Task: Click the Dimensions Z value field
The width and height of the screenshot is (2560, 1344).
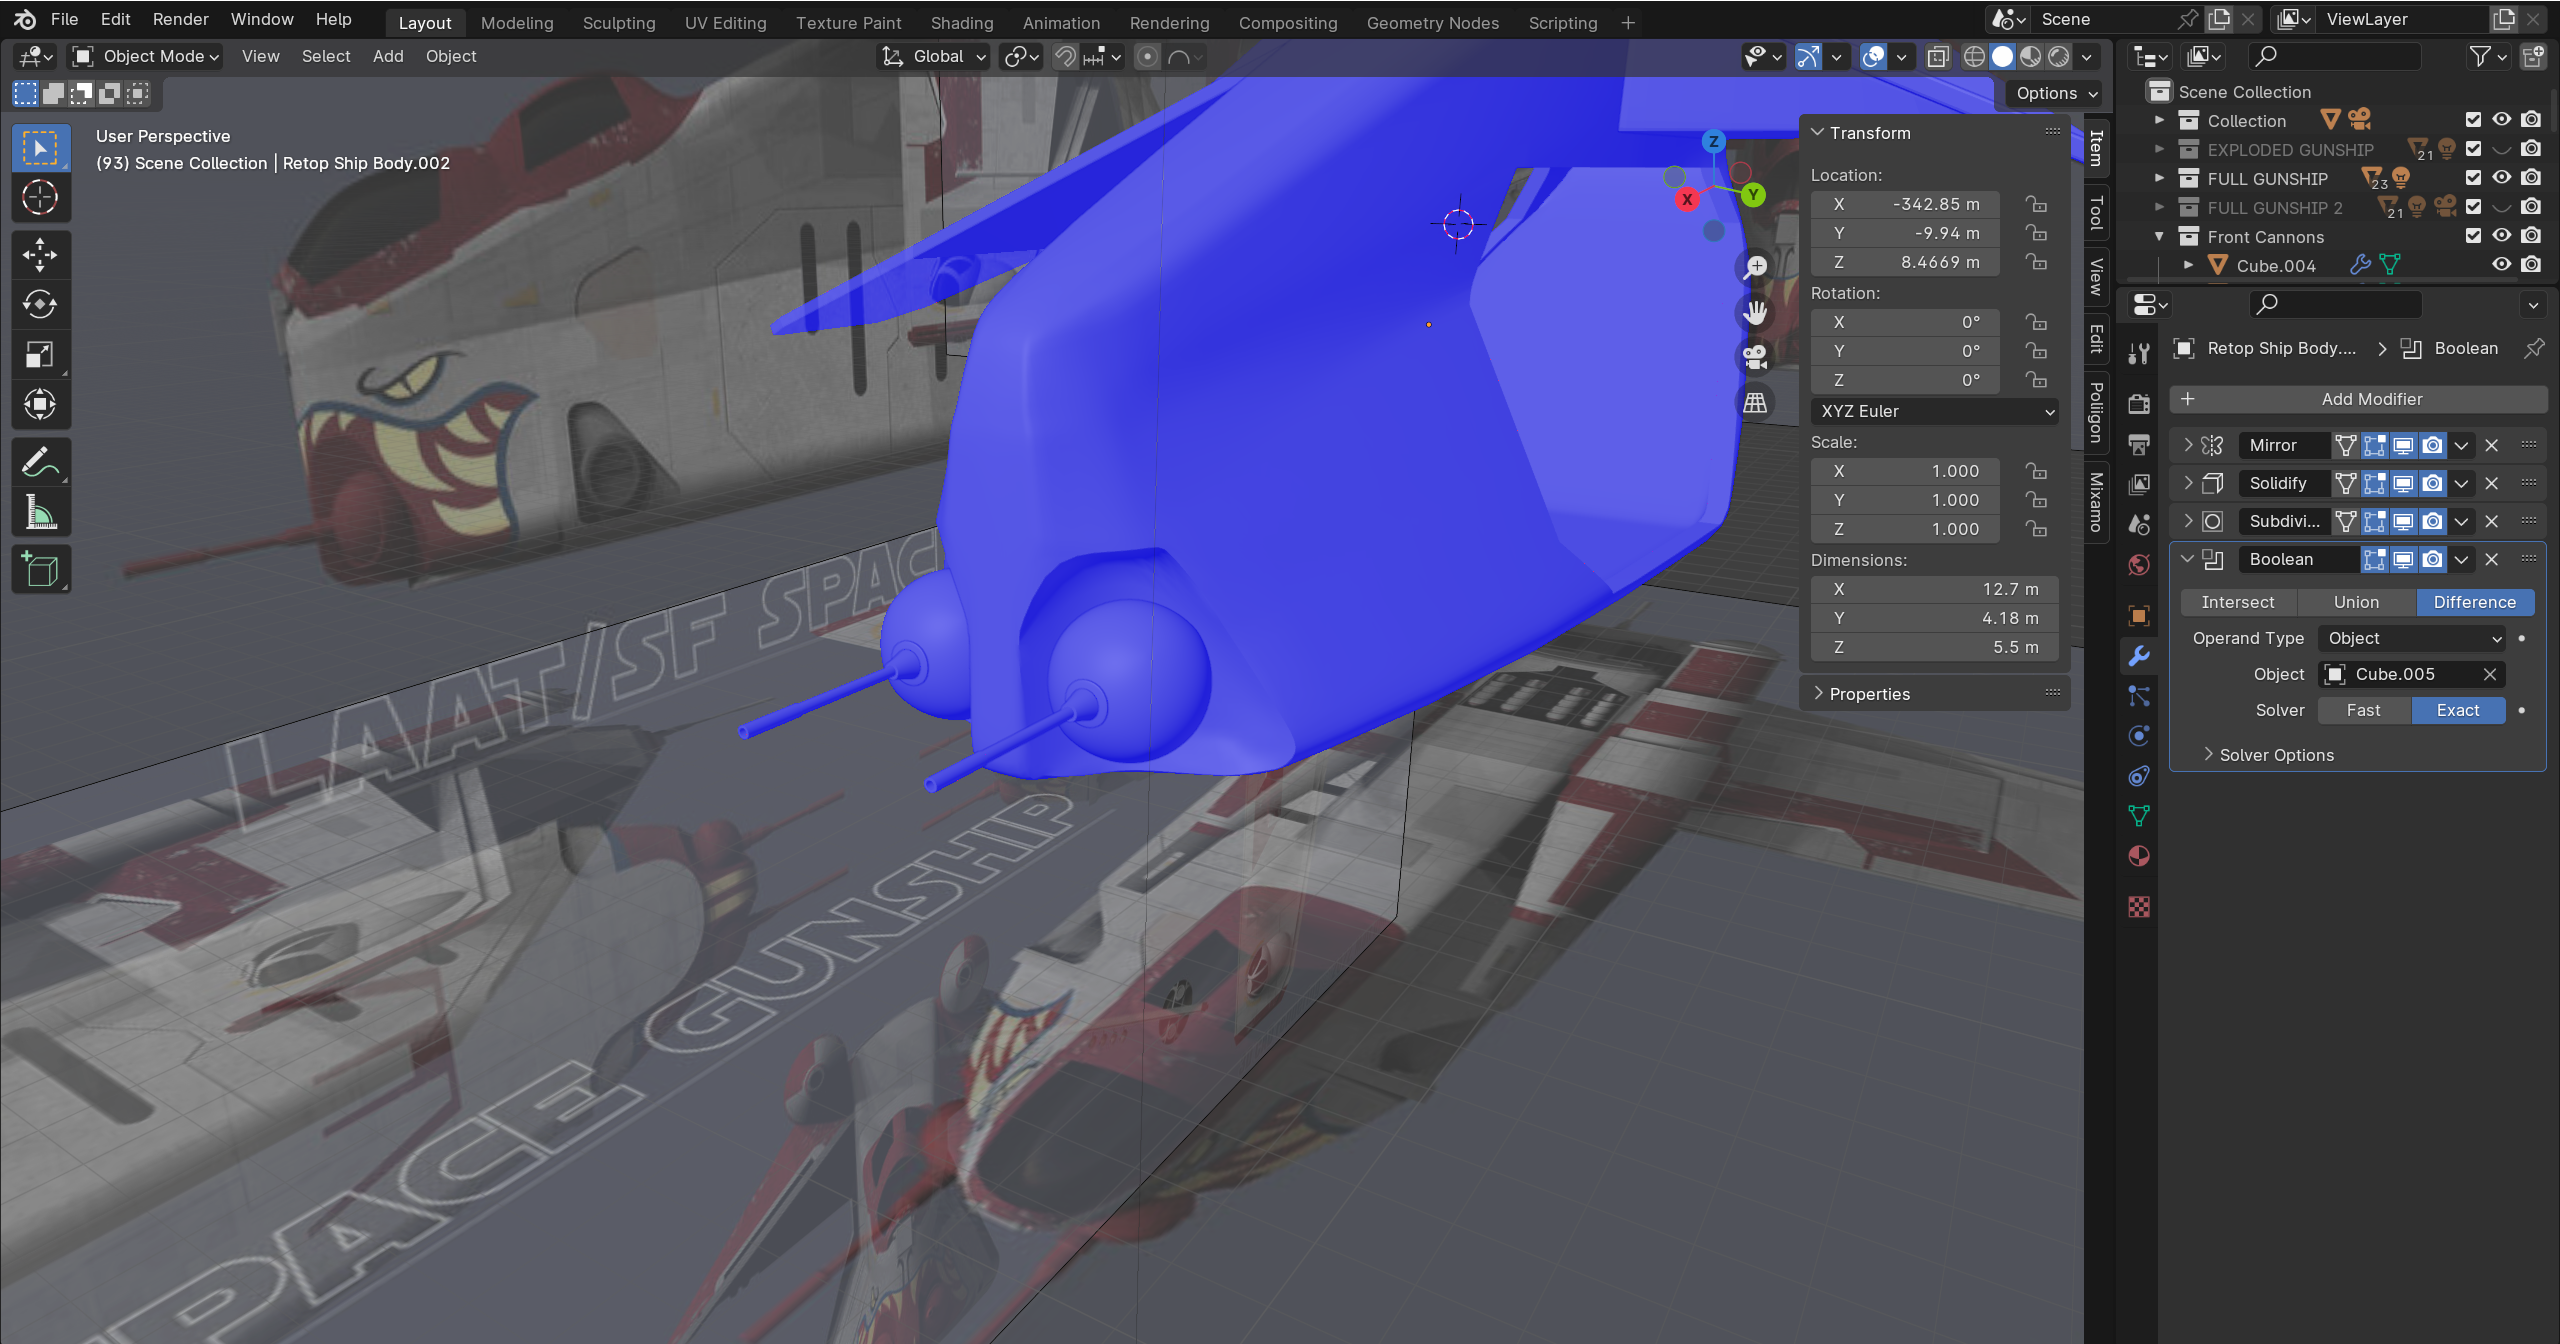Action: (x=1934, y=647)
